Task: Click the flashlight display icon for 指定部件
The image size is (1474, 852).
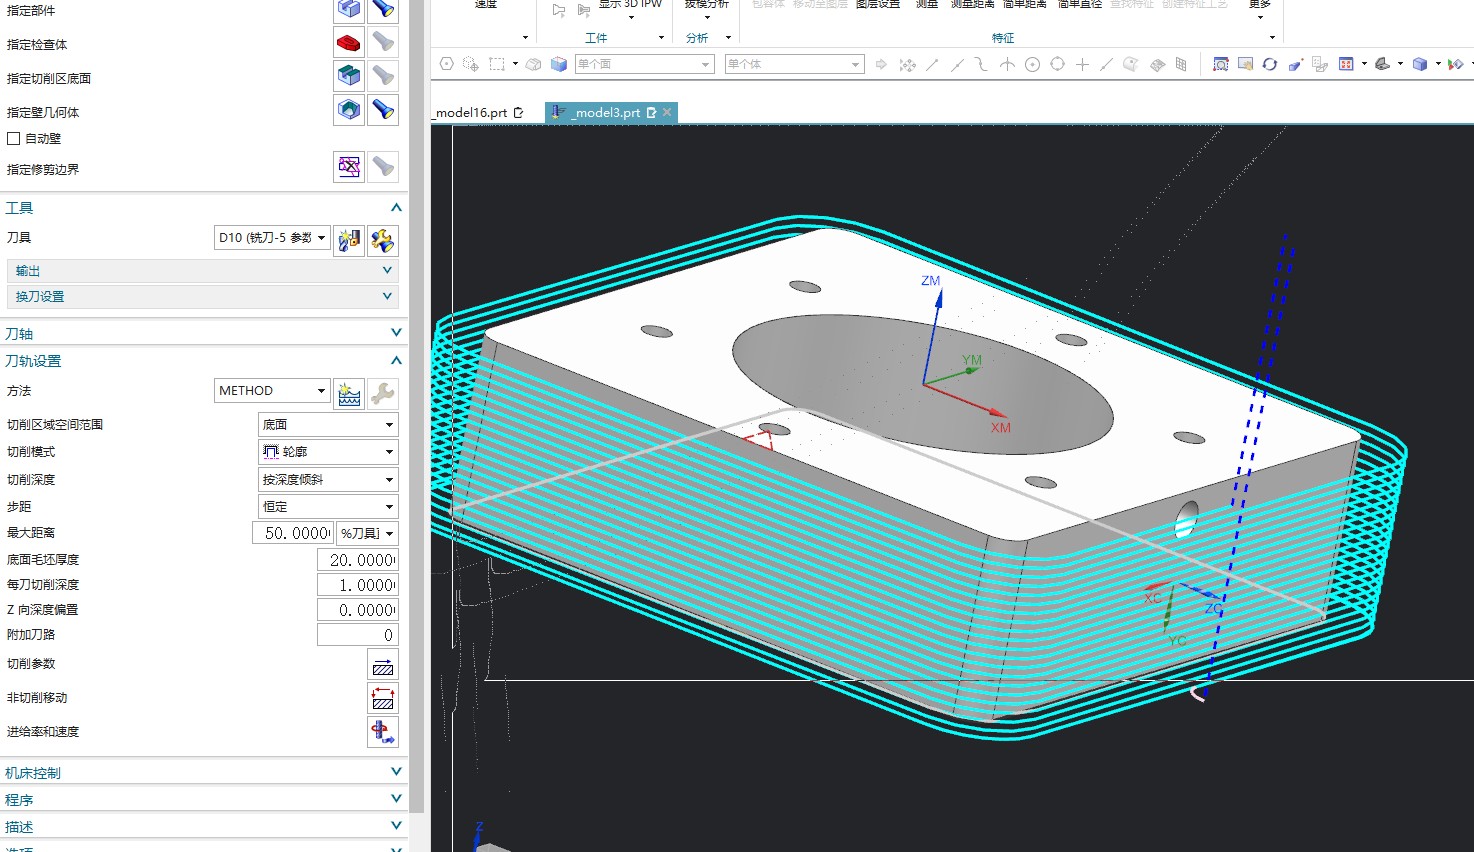Action: 383,9
